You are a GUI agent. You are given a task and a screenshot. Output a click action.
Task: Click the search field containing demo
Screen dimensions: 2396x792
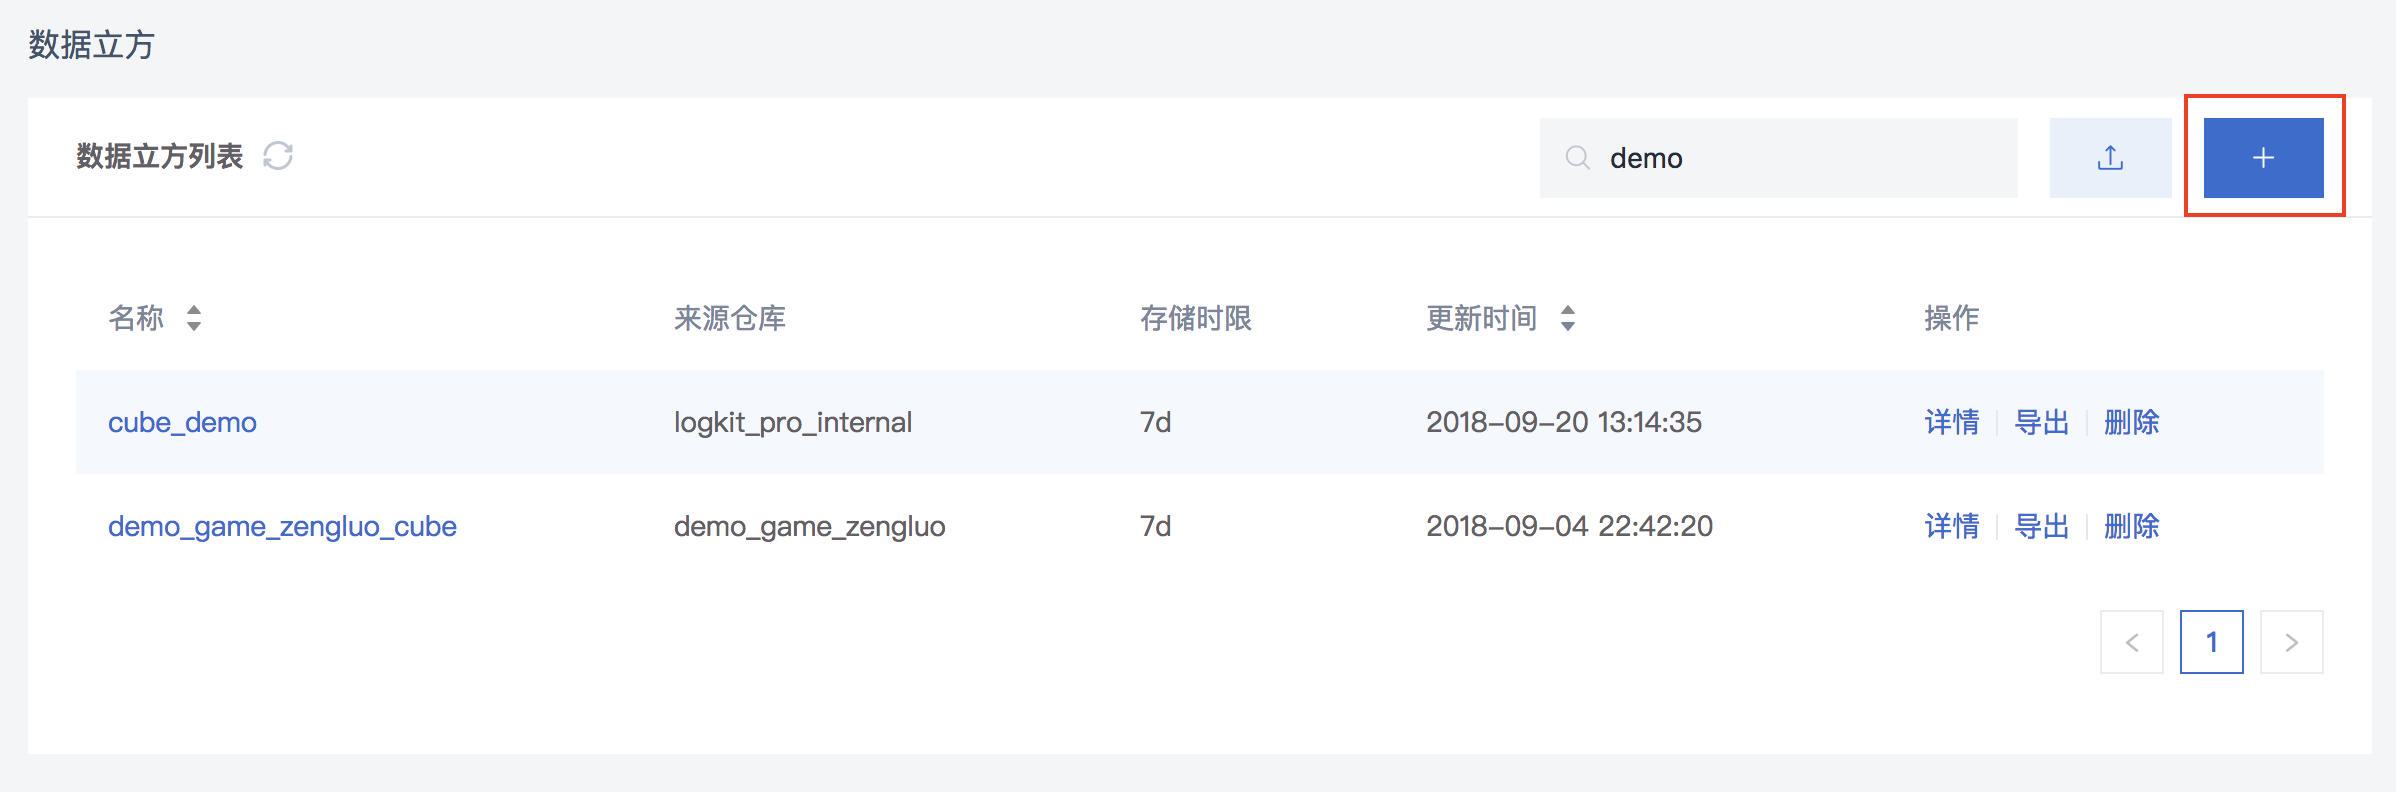pos(1778,158)
